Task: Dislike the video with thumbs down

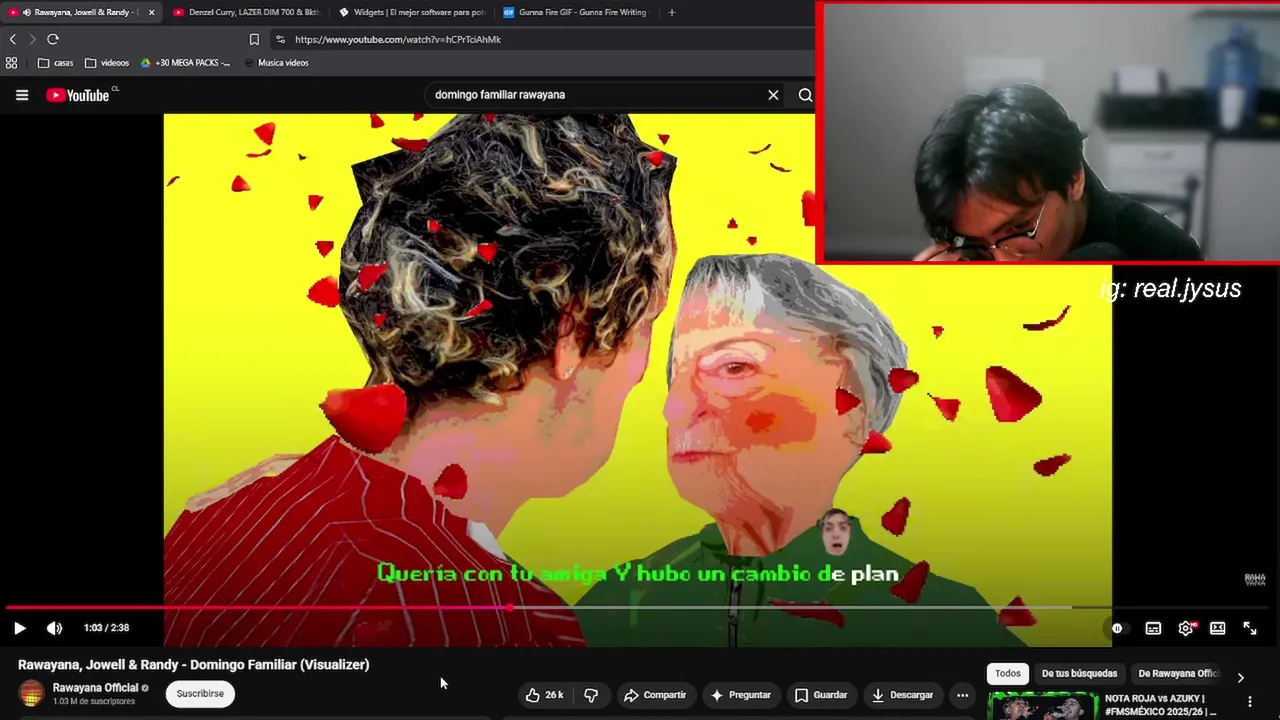Action: pyautogui.click(x=591, y=695)
